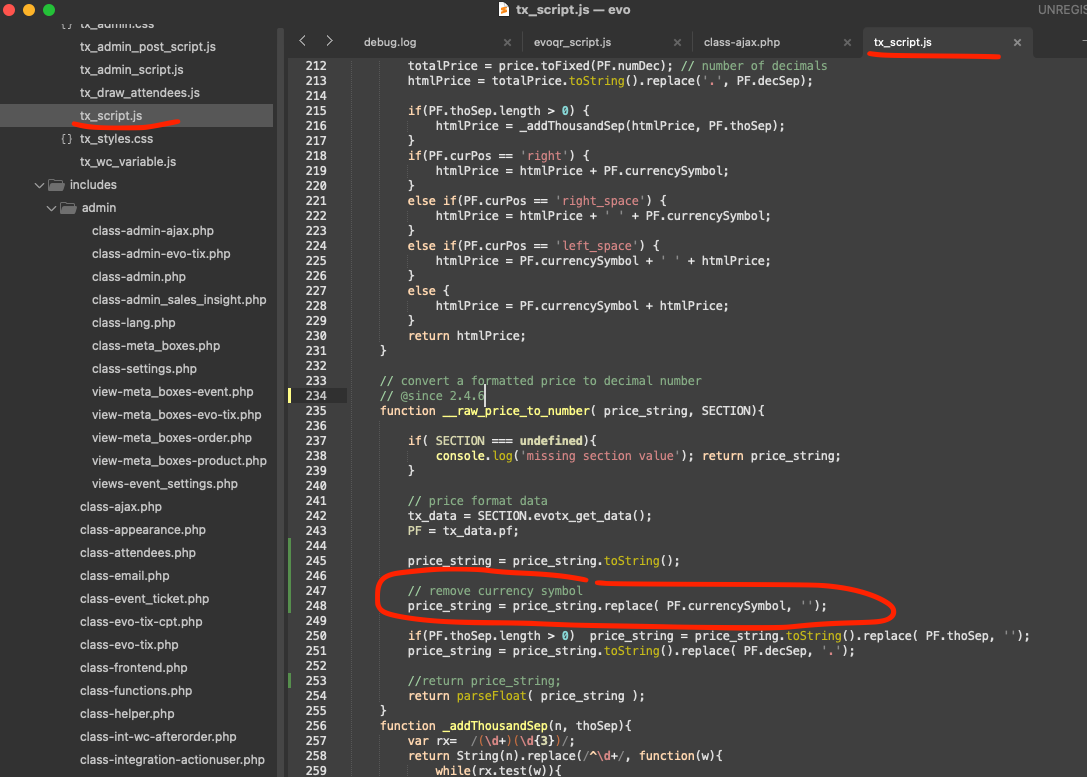Screen dimensions: 1087x777
Task: Select tx_script.js in the sidebar
Action: (x=111, y=116)
